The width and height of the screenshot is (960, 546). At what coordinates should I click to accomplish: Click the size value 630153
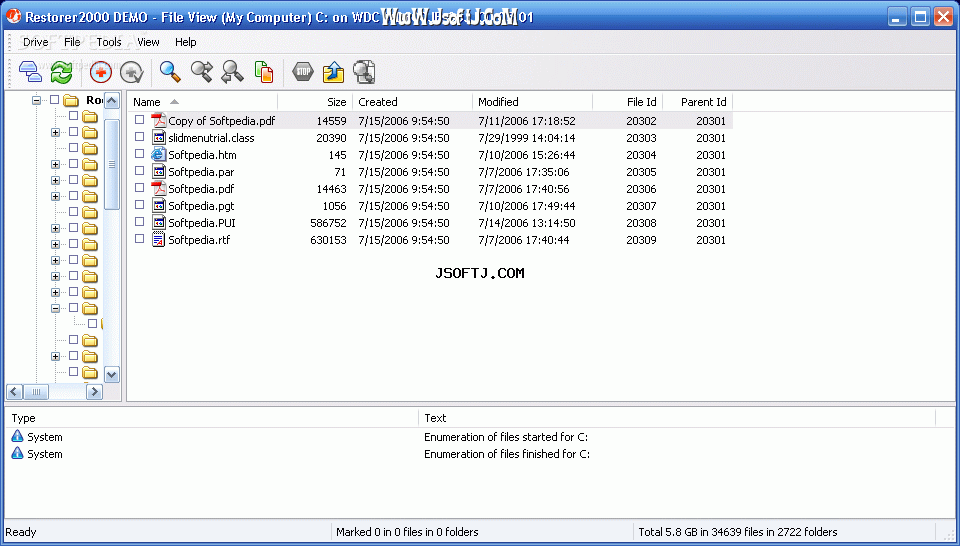[328, 240]
